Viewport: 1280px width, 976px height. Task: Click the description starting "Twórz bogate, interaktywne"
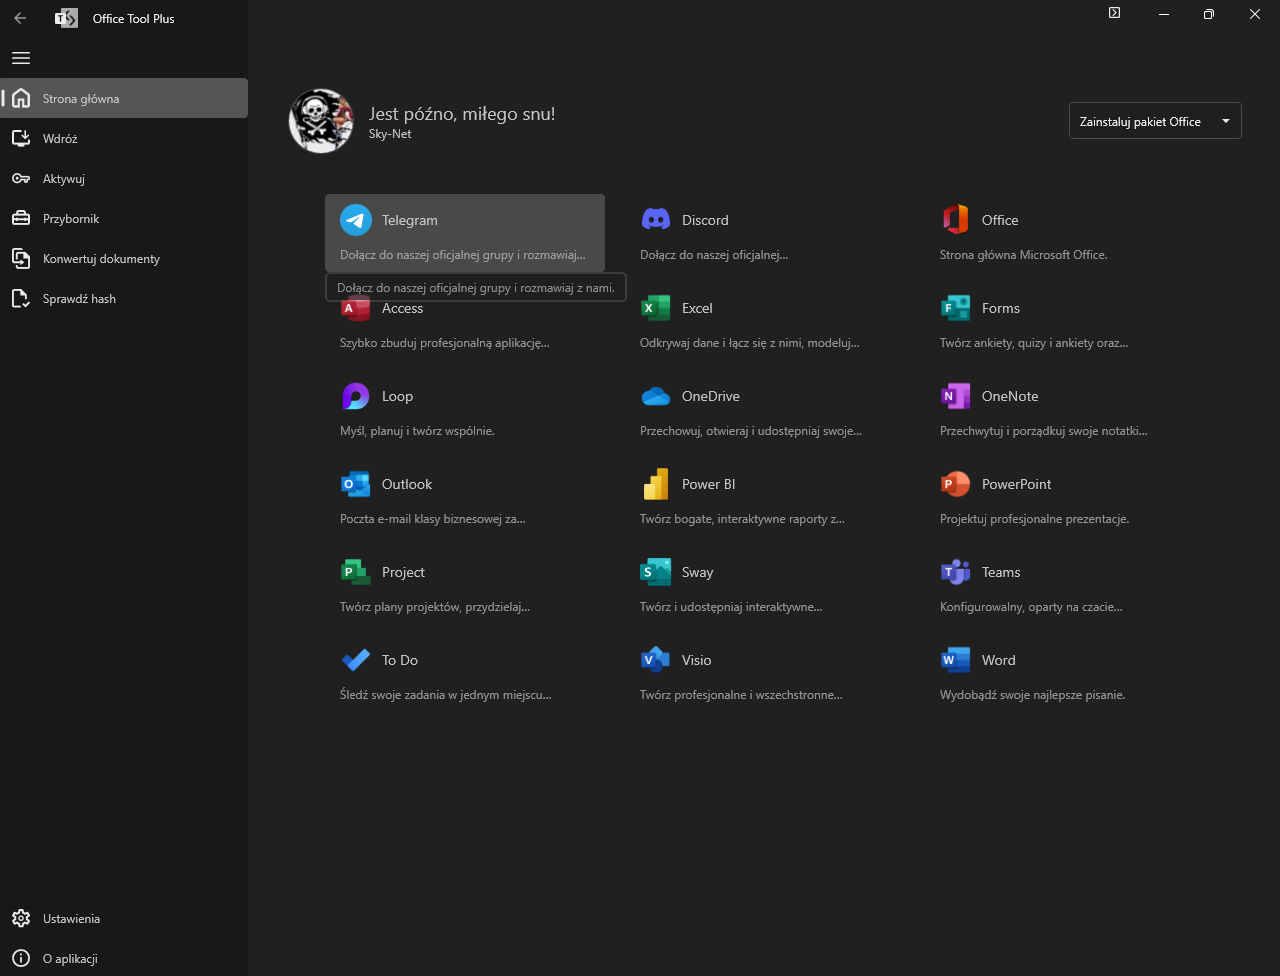coord(743,519)
